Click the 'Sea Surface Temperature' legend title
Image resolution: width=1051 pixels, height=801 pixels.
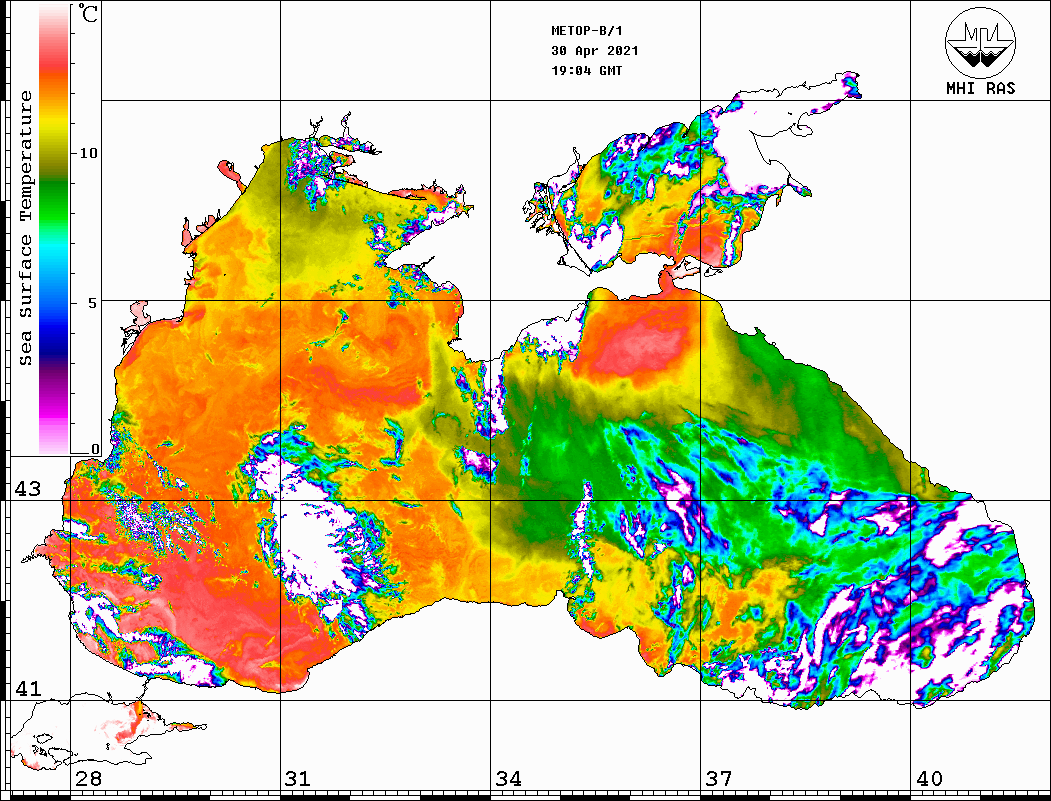(25, 228)
